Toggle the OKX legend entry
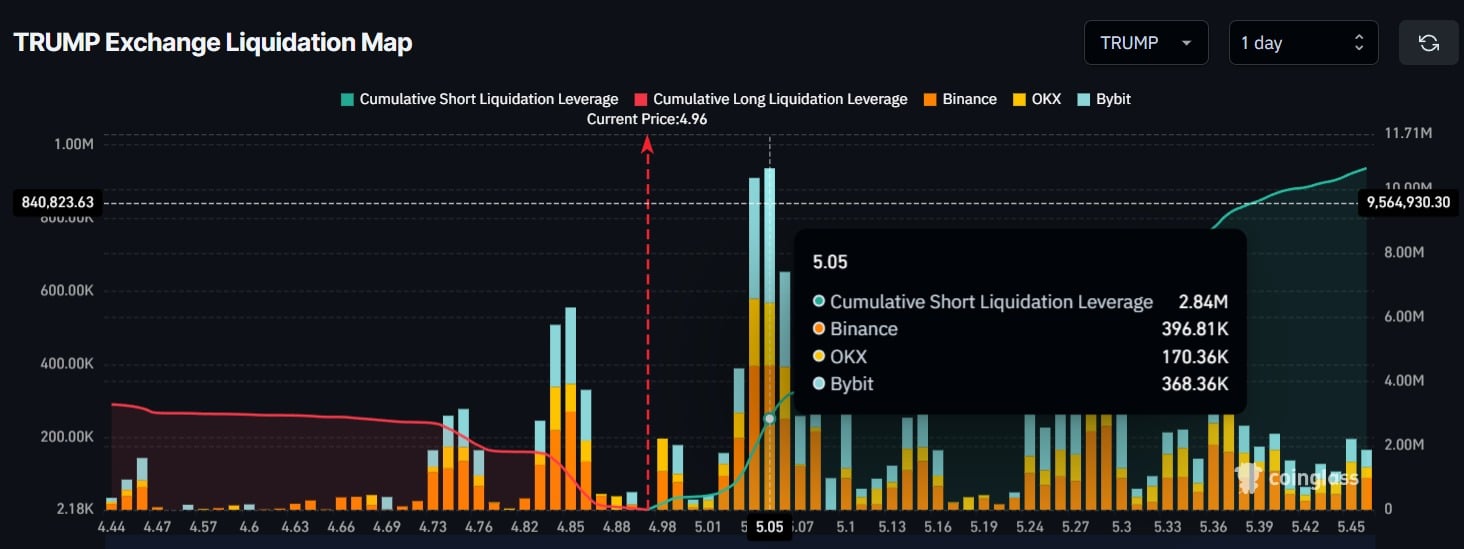The image size is (1464, 549). pyautogui.click(x=1046, y=99)
